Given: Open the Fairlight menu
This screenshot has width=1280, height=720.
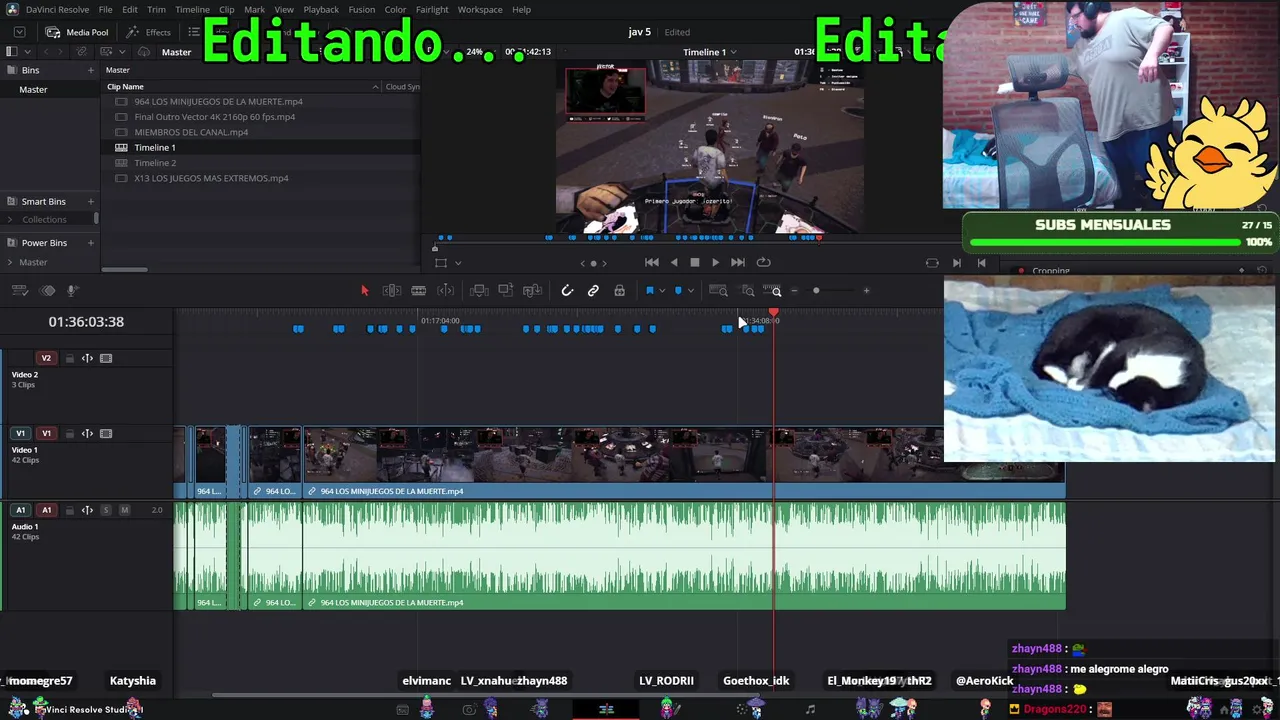Looking at the screenshot, I should (x=432, y=10).
